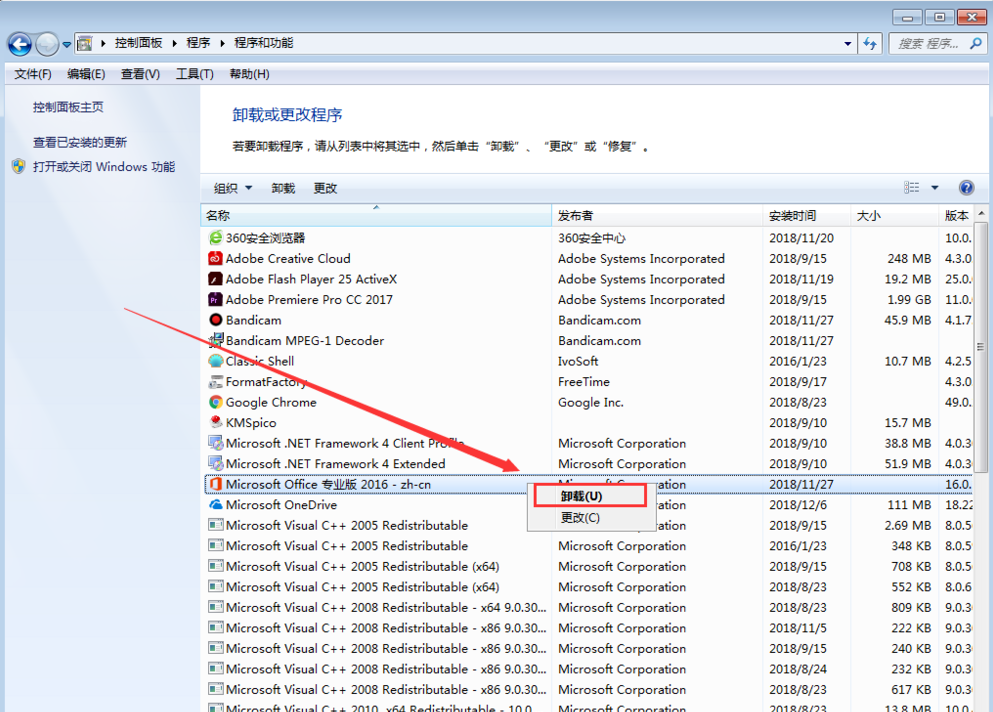Screen dimensions: 993x712
Task: Select the Adobe Flash Player 25 ActiveX icon
Action: click(x=214, y=278)
